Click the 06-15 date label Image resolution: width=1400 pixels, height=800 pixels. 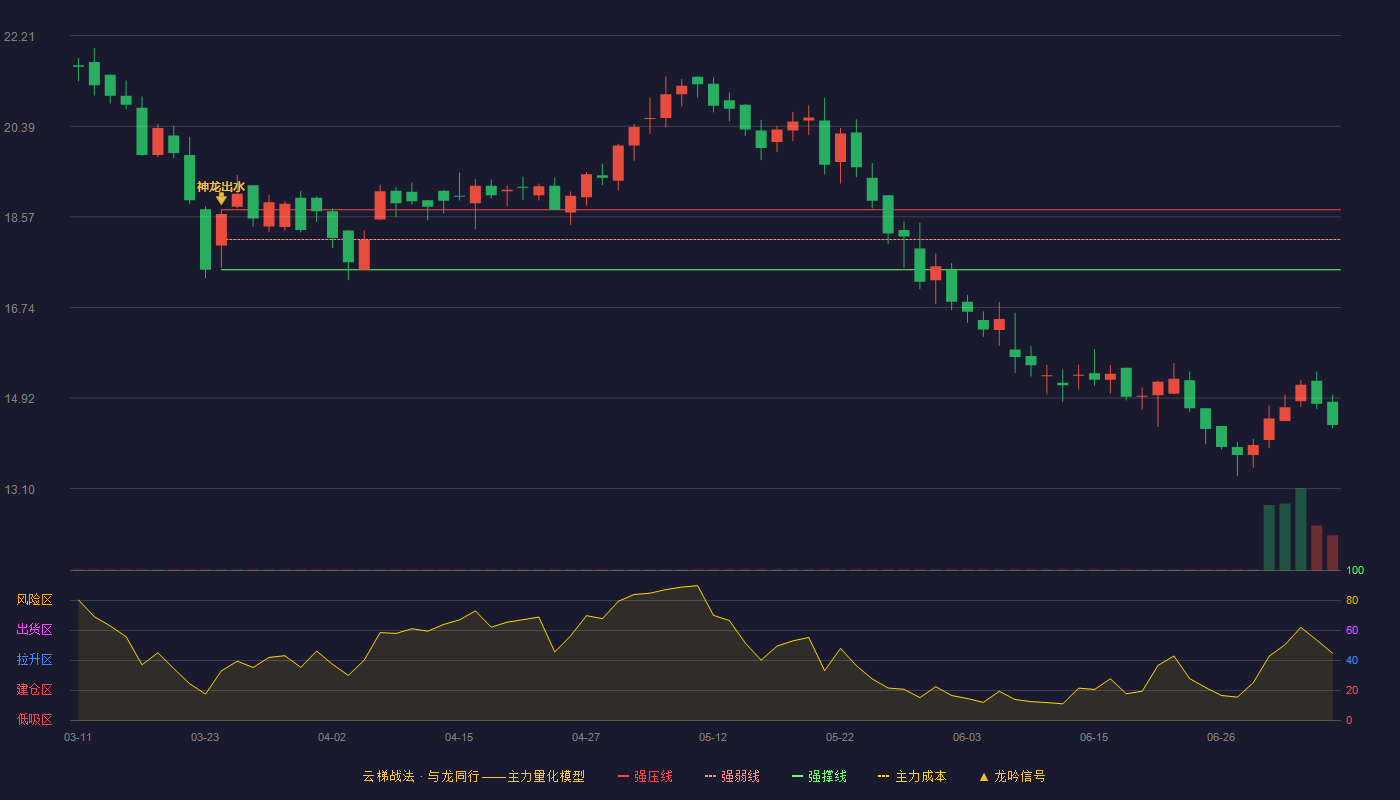(1094, 737)
